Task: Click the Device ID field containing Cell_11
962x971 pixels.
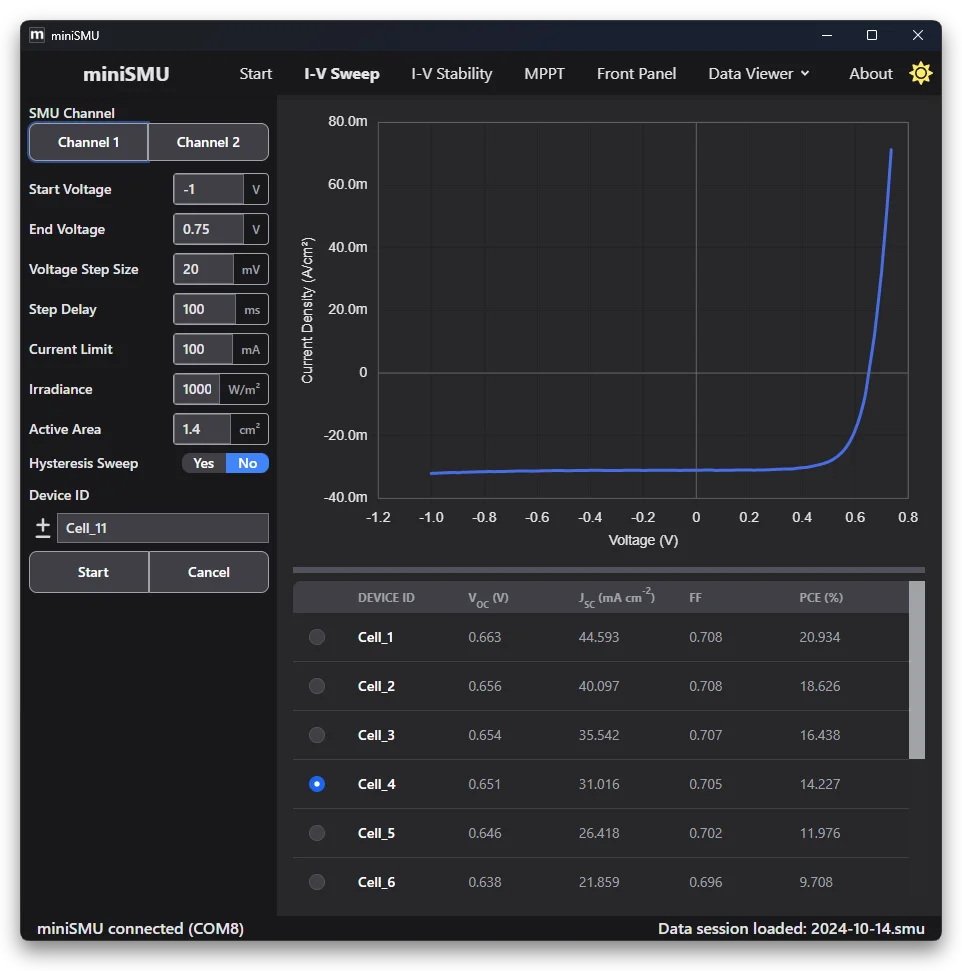Action: click(163, 528)
